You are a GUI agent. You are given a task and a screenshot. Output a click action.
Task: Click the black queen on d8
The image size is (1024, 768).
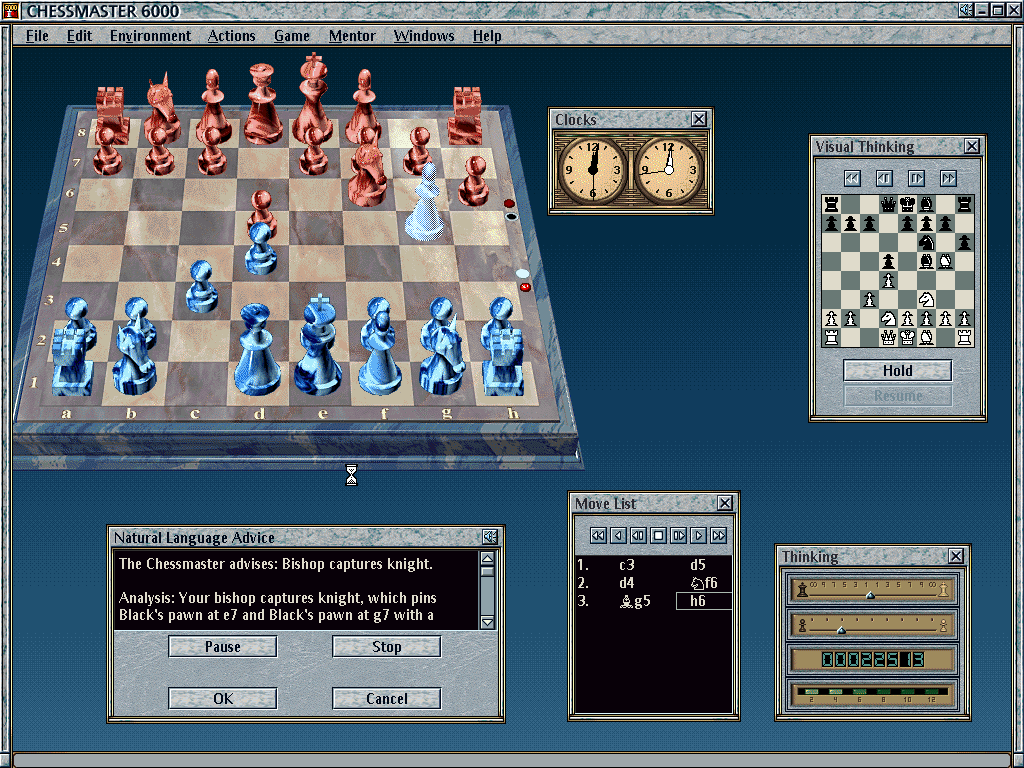[263, 104]
